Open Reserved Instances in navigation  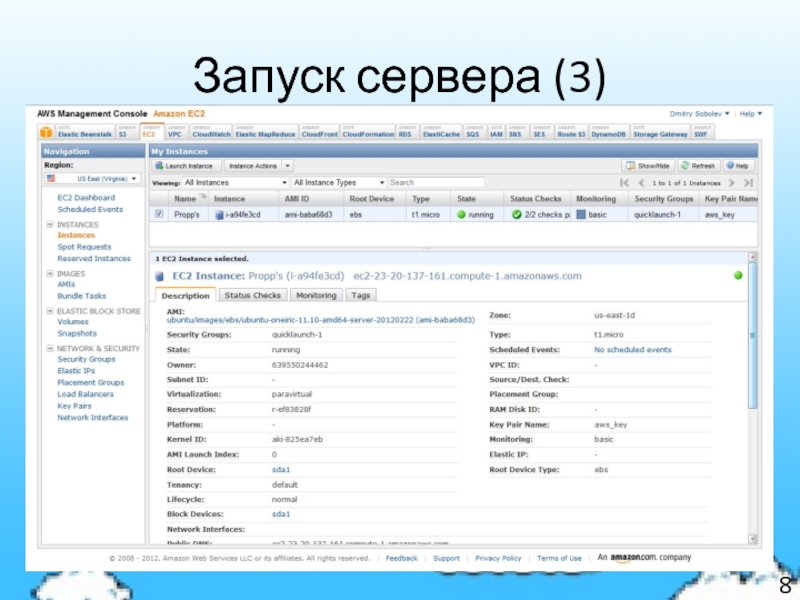pyautogui.click(x=94, y=258)
